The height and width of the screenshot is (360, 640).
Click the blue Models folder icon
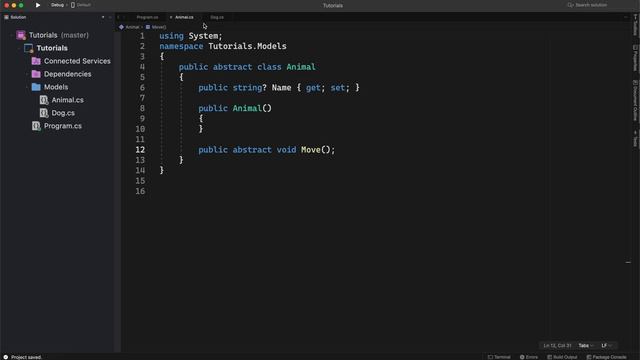[36, 87]
